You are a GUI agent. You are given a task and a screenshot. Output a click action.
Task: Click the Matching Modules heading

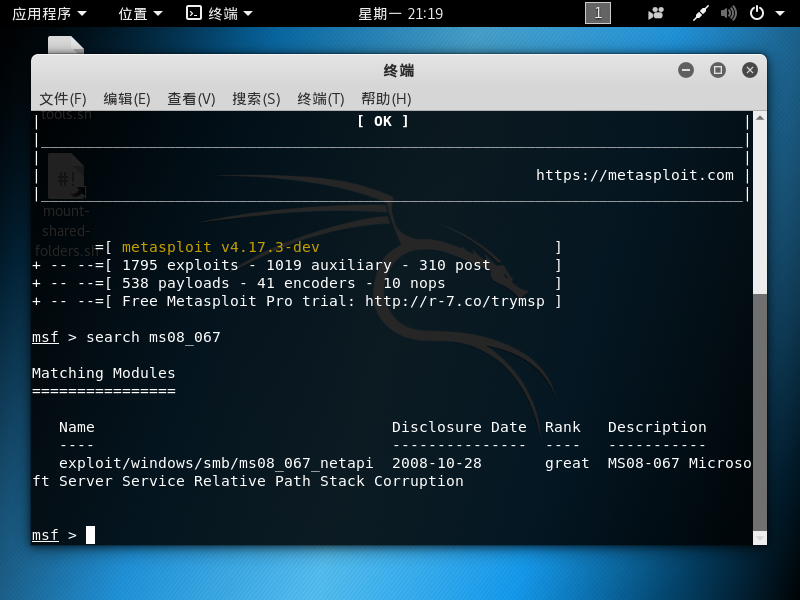[x=104, y=373]
